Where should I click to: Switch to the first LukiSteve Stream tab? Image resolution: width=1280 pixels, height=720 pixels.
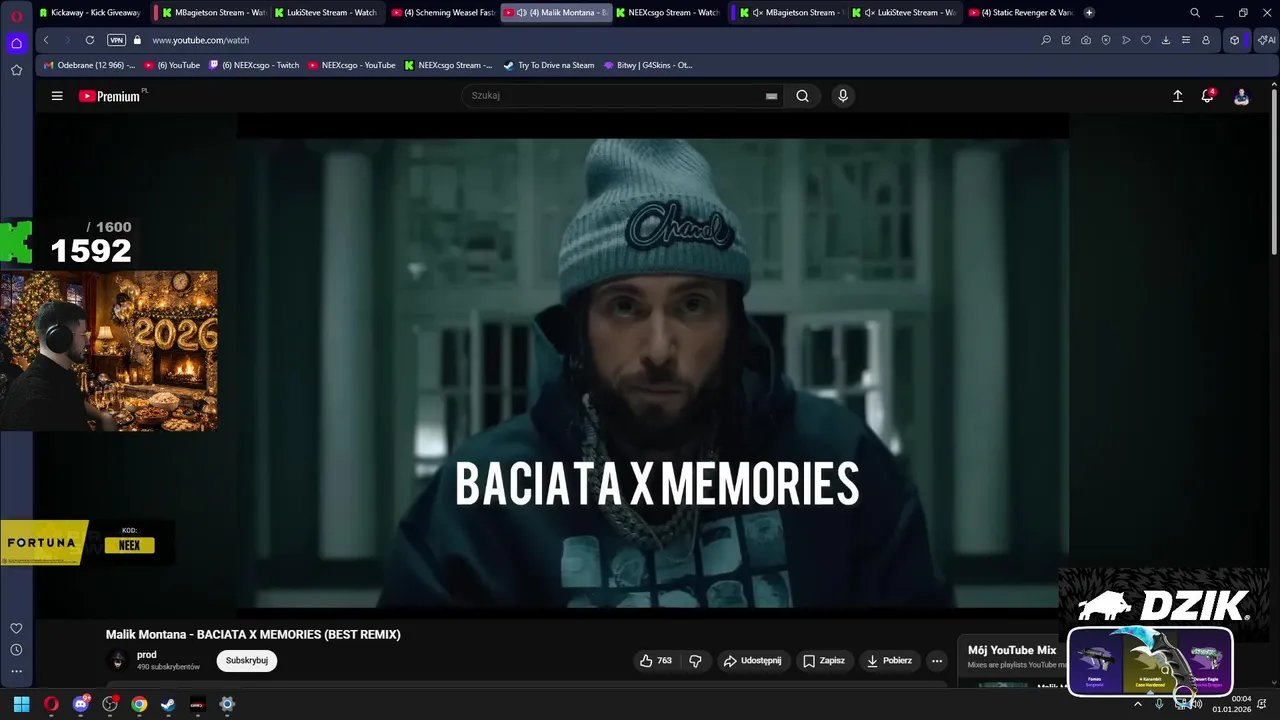pos(326,13)
